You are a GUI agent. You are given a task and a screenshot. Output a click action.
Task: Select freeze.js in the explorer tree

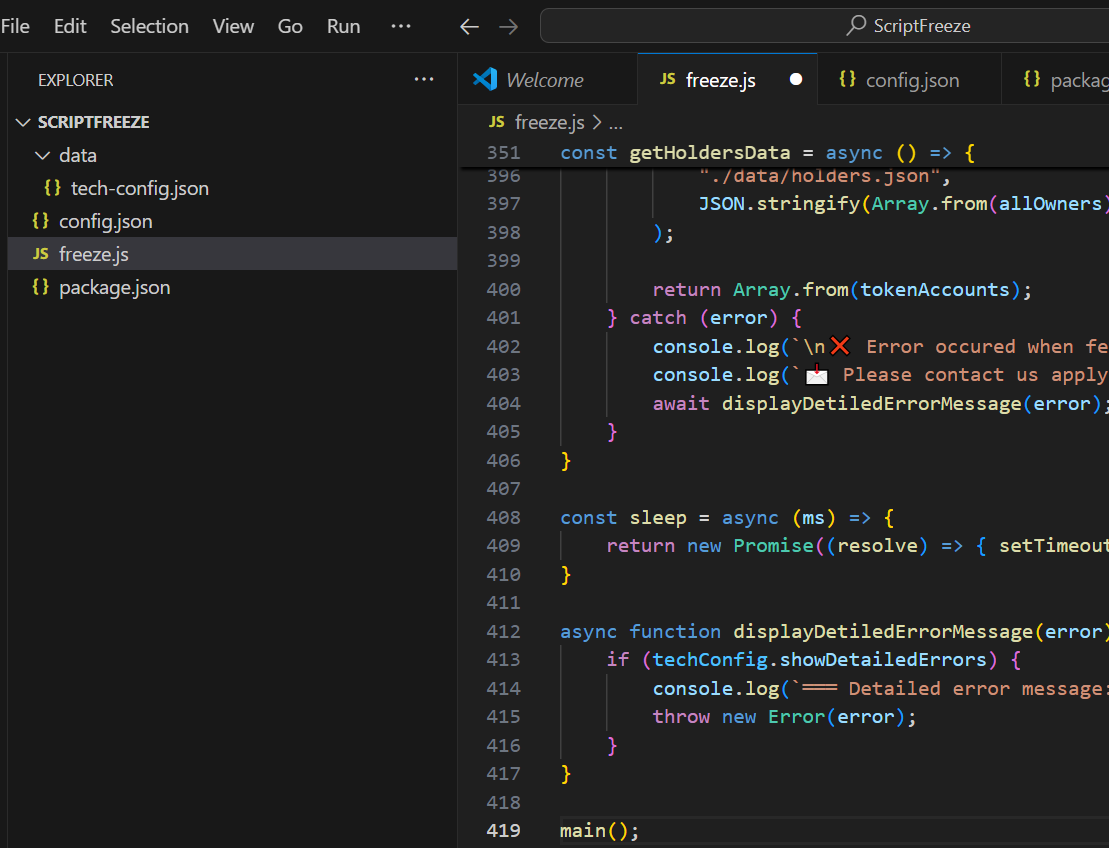pyautogui.click(x=232, y=254)
